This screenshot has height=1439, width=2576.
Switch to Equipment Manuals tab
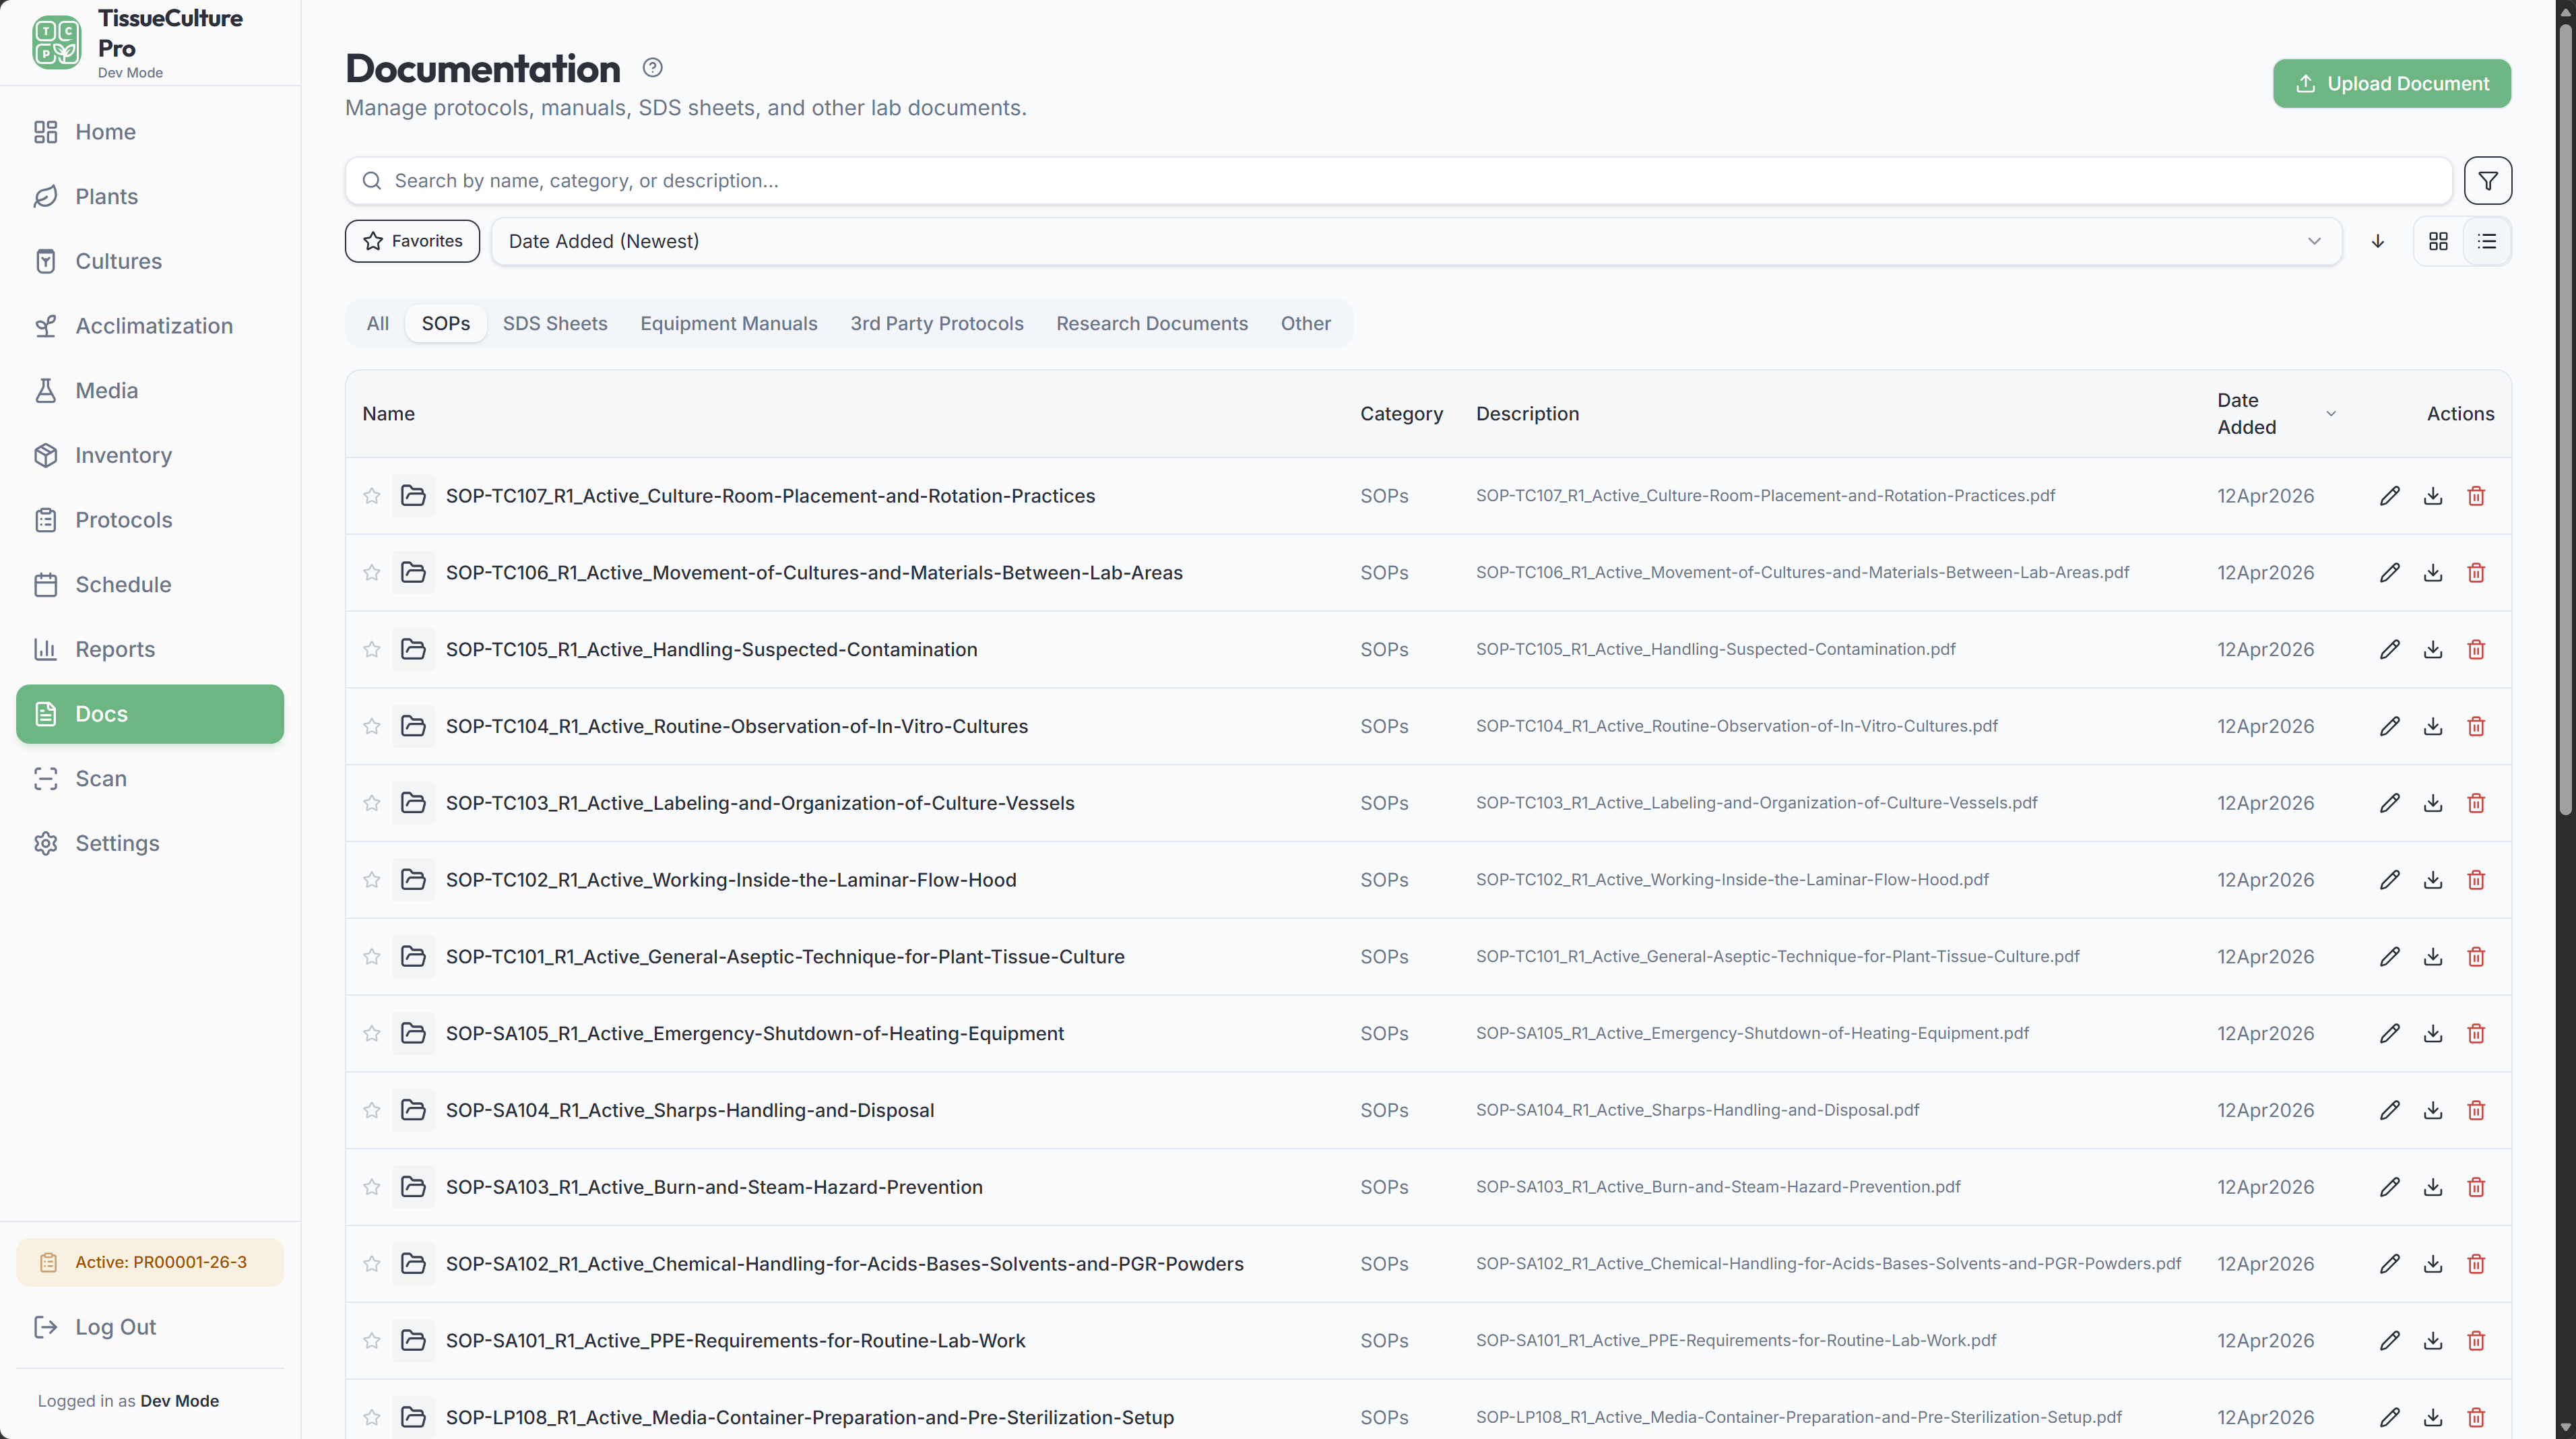pos(729,324)
